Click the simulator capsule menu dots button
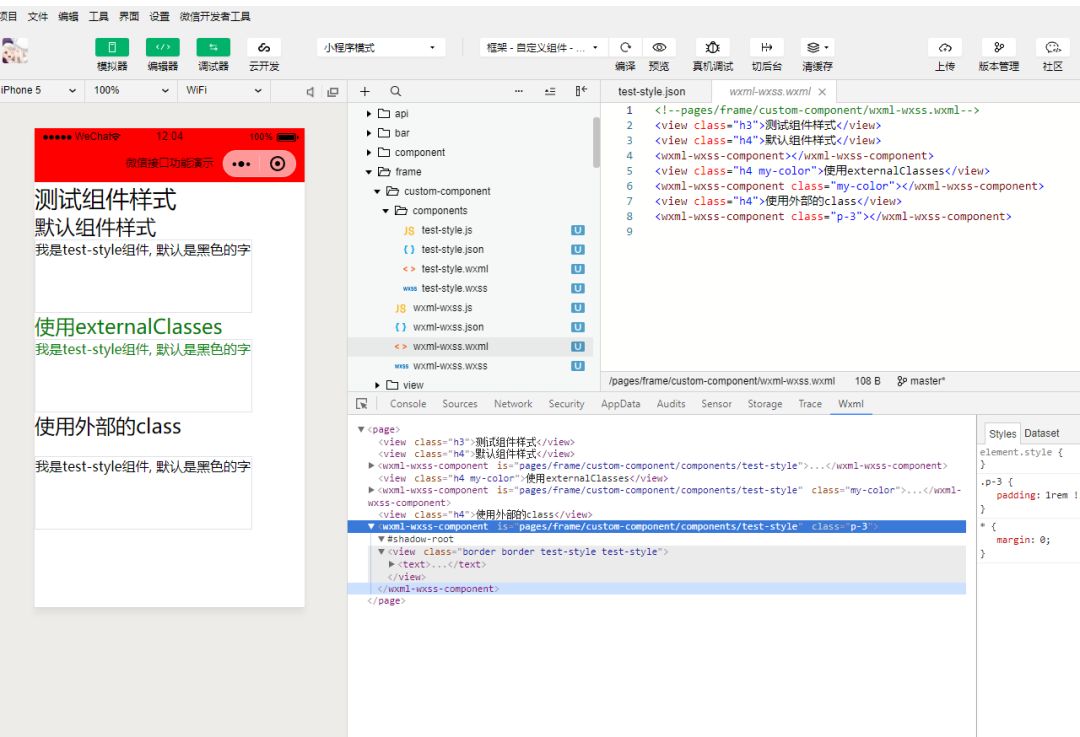This screenshot has width=1080, height=737. coord(241,164)
